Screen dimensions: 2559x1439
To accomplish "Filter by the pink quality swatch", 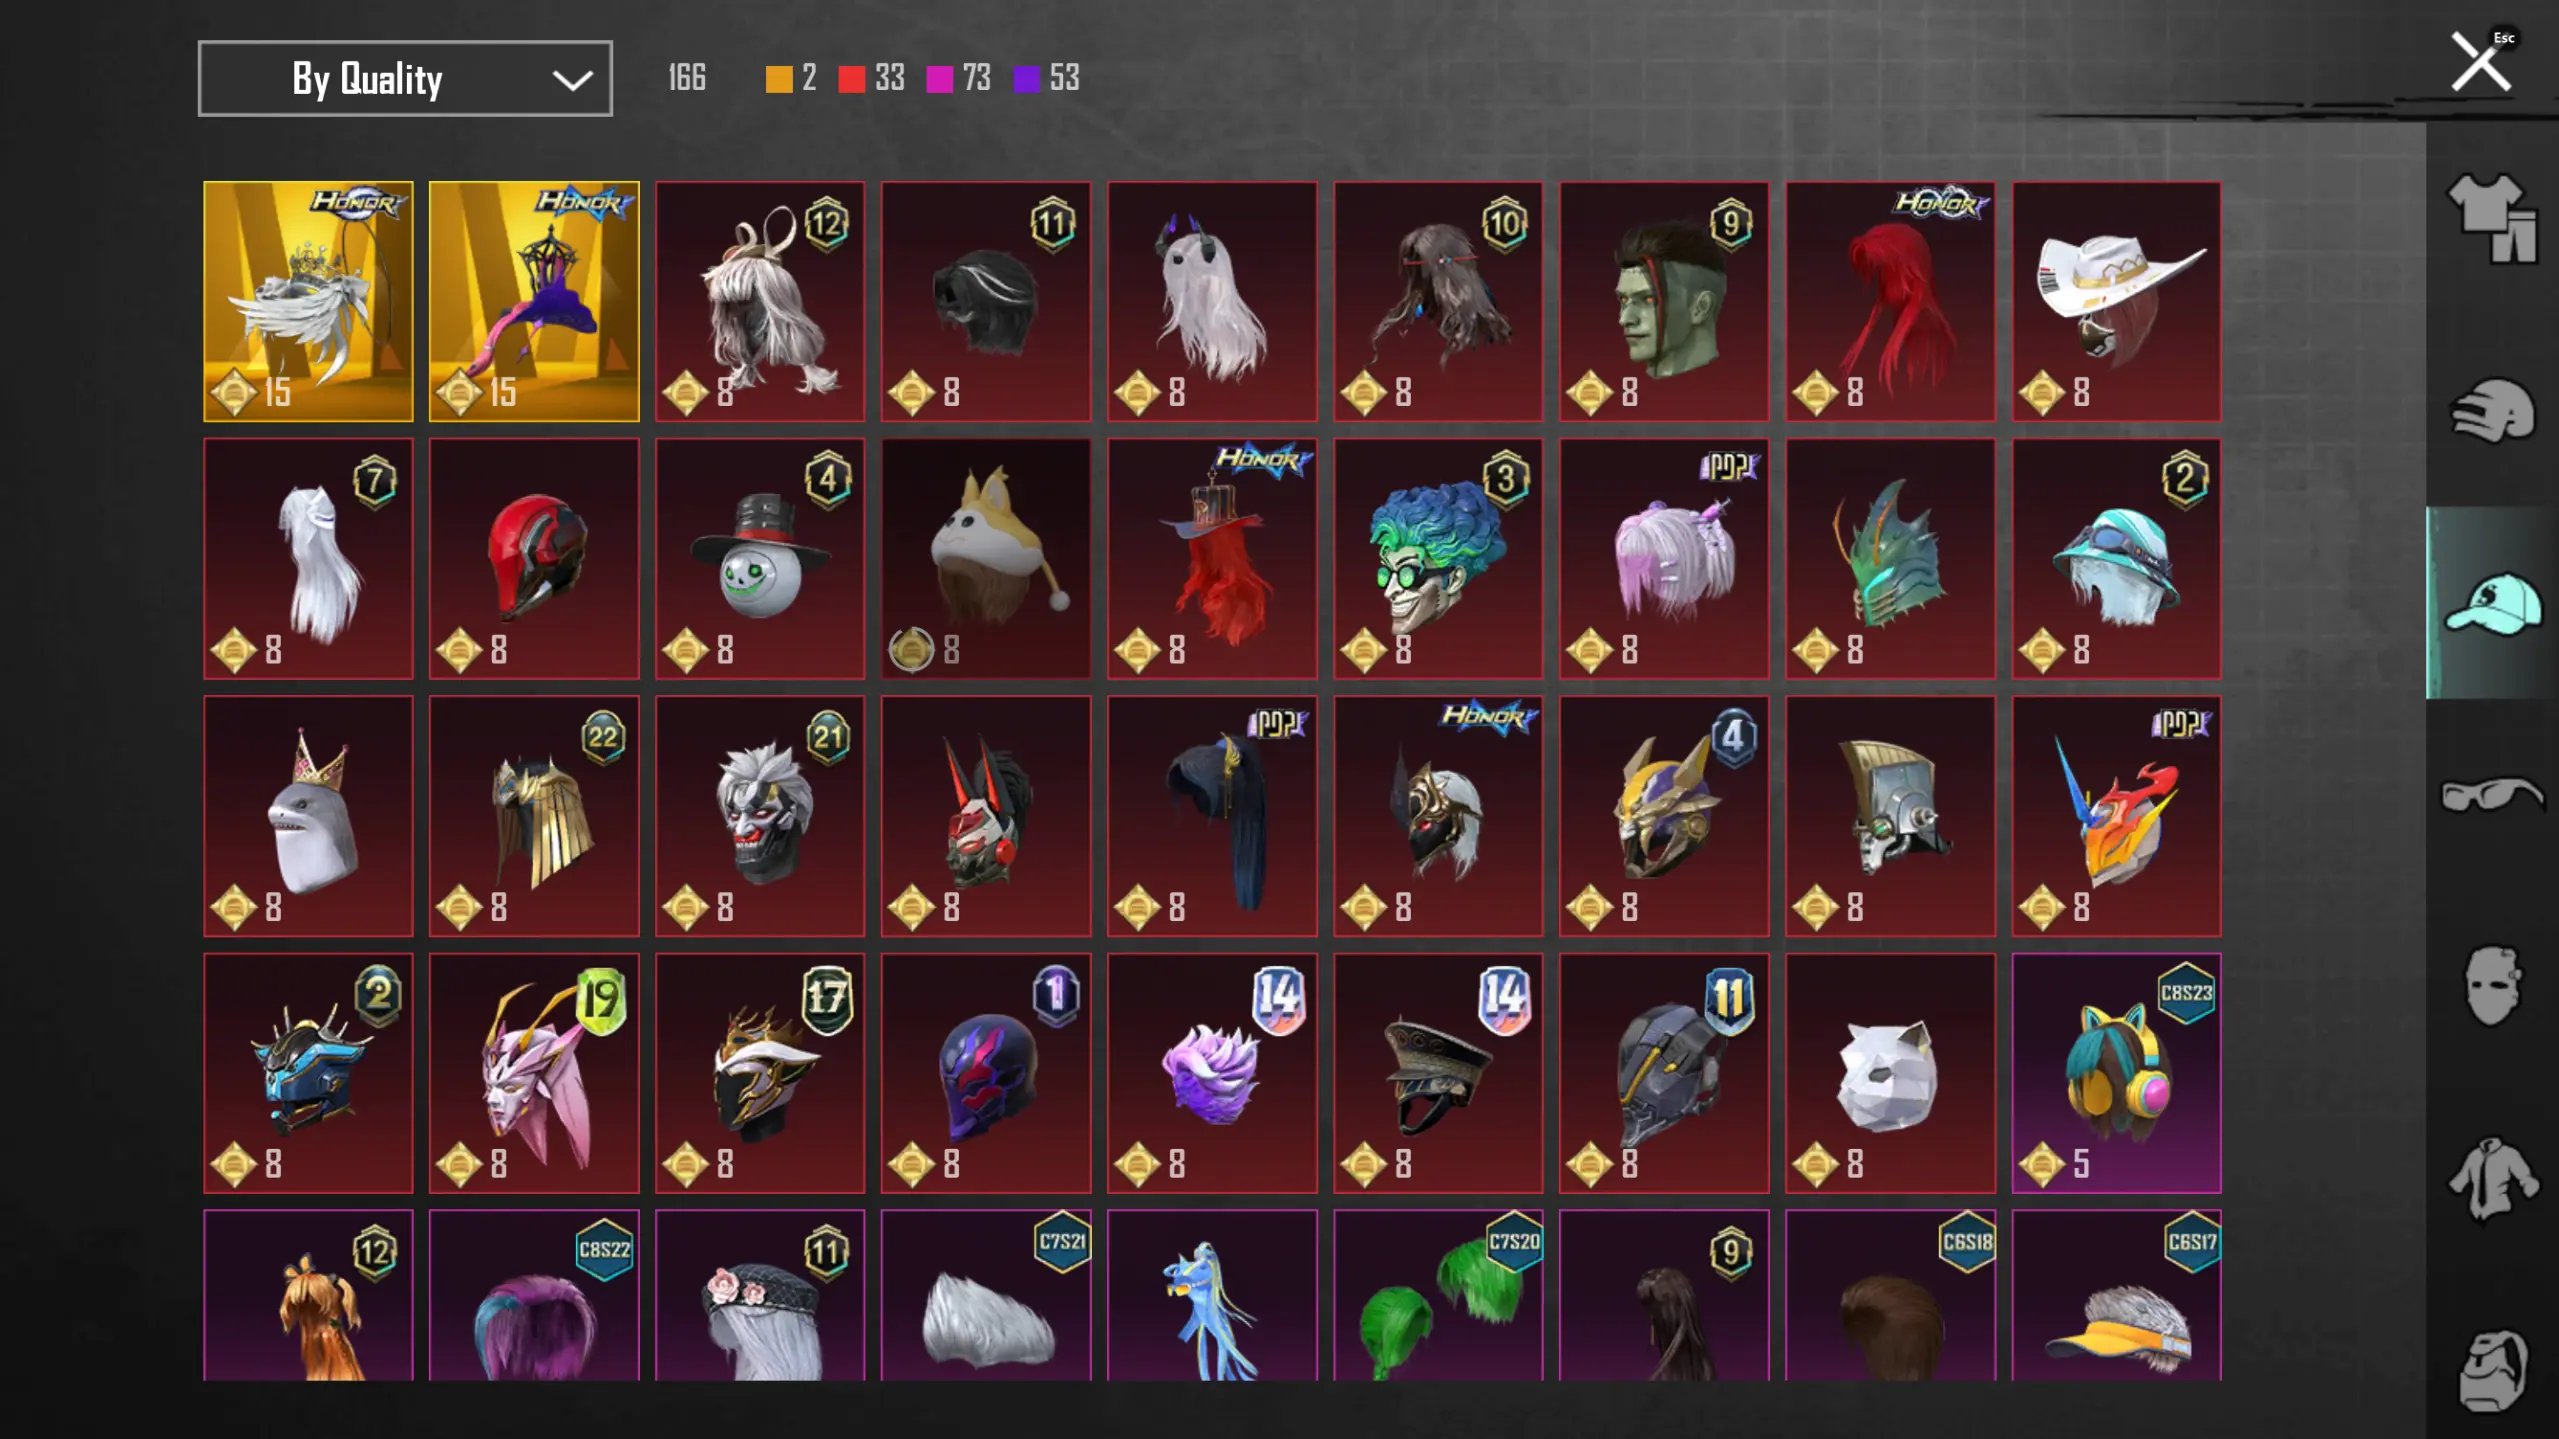I will point(939,79).
